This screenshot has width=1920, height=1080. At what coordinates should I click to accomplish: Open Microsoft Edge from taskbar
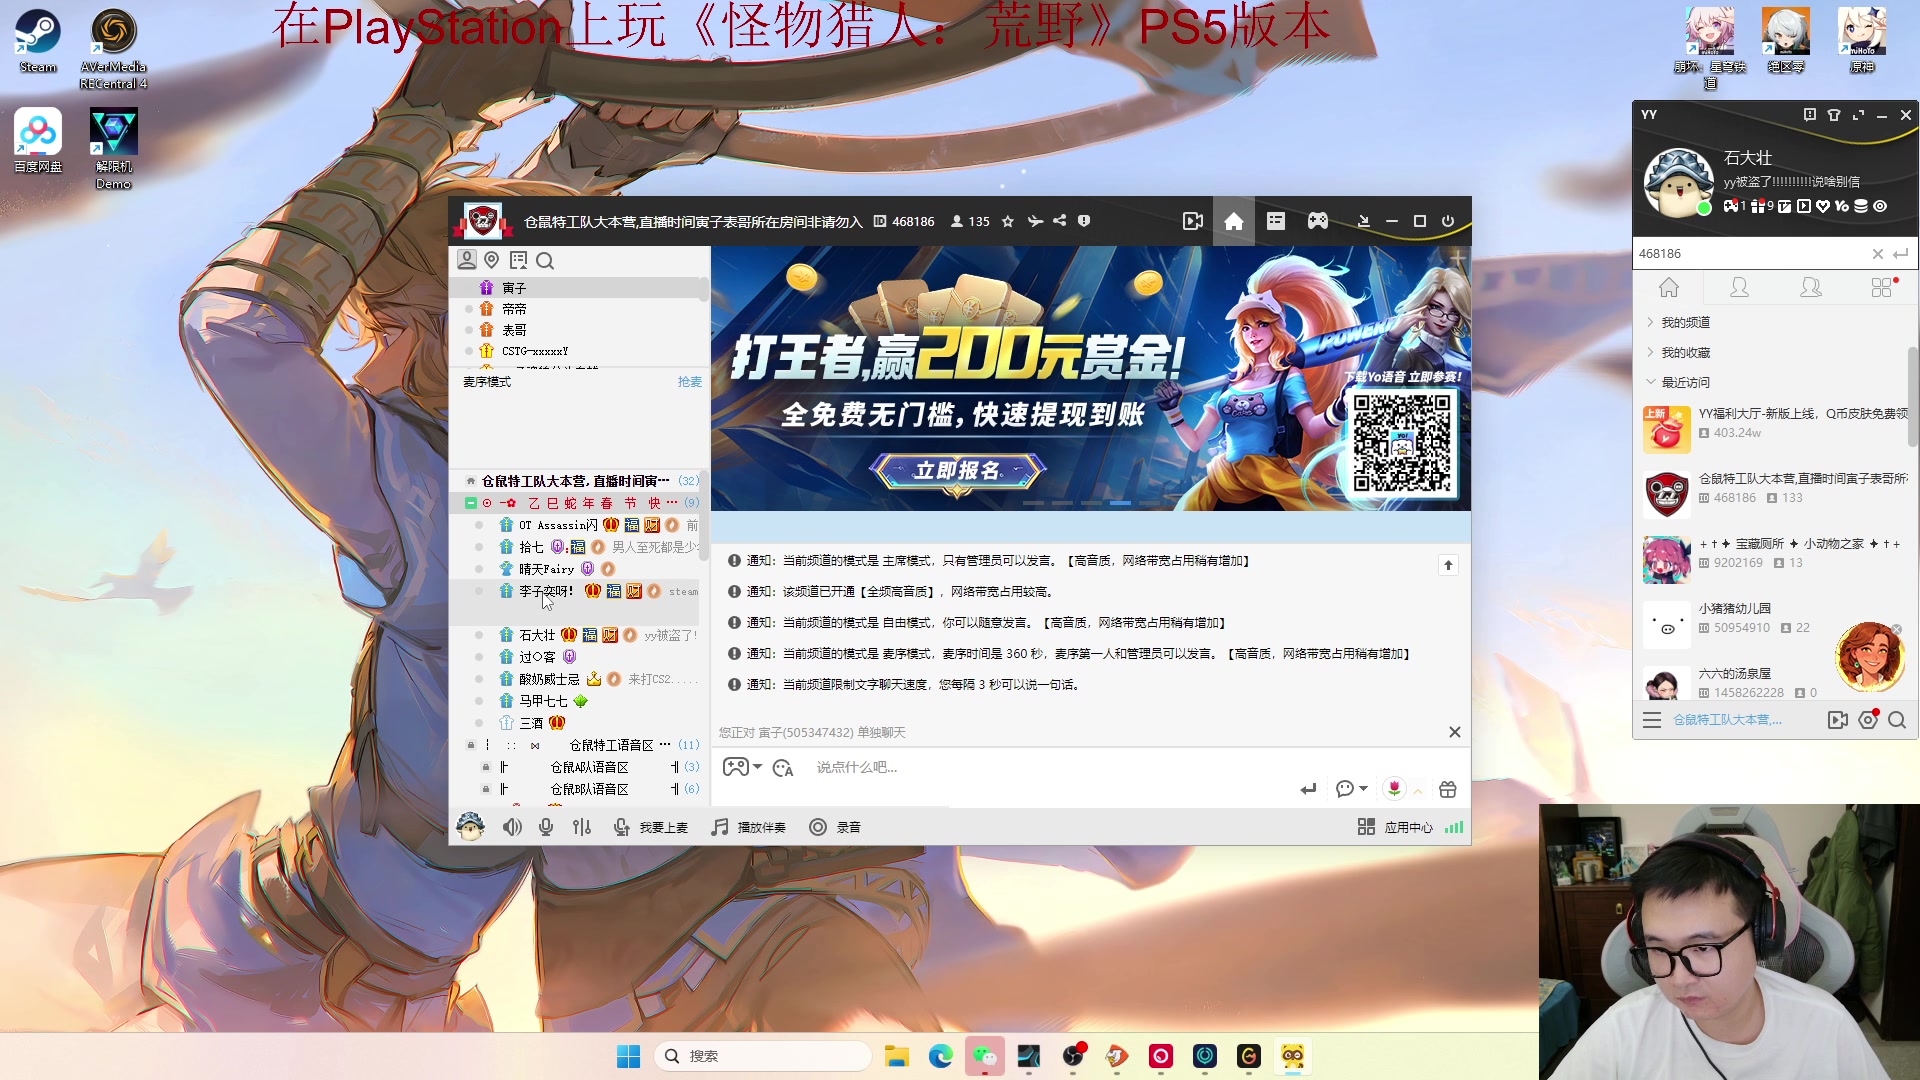pyautogui.click(x=941, y=1056)
